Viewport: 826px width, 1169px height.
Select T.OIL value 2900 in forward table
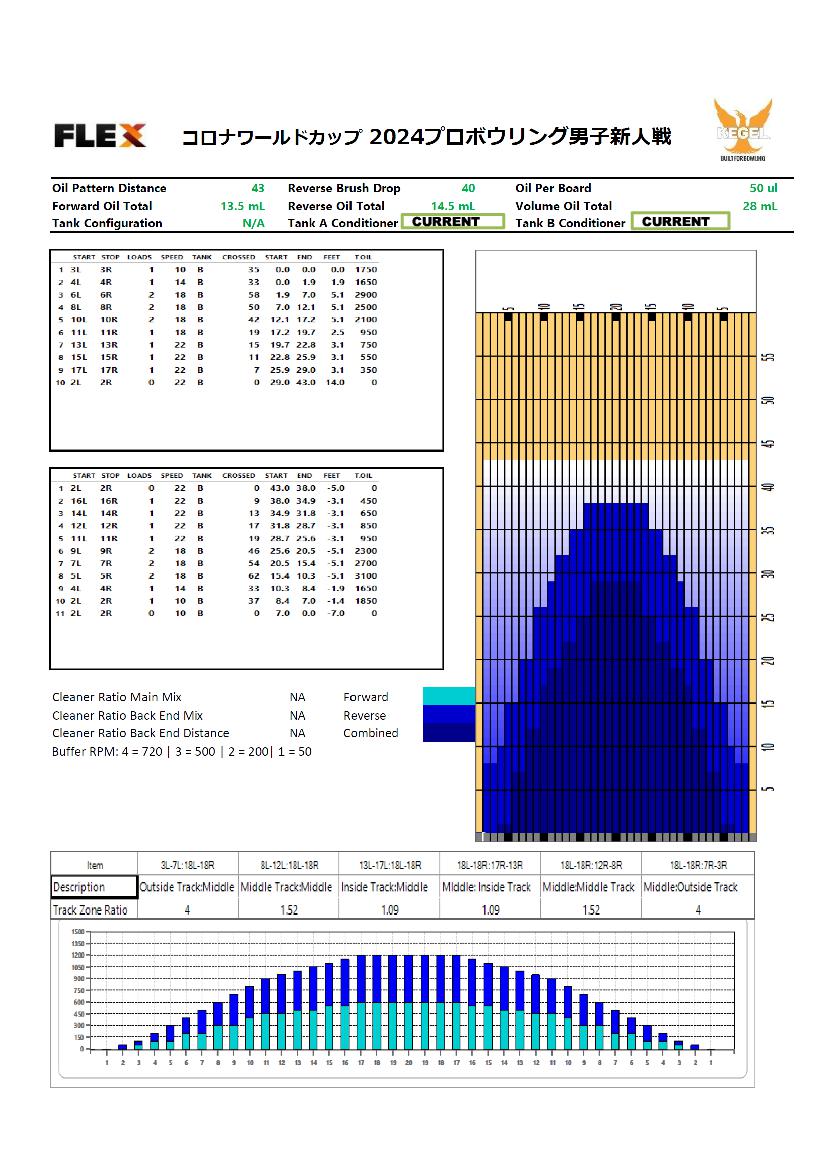point(365,295)
